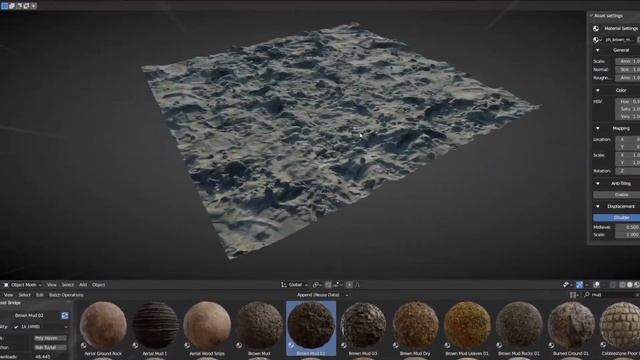Image resolution: width=640 pixels, height=360 pixels.
Task: Adjust the displacement Scale 1.000 field
Action: (x=628, y=235)
